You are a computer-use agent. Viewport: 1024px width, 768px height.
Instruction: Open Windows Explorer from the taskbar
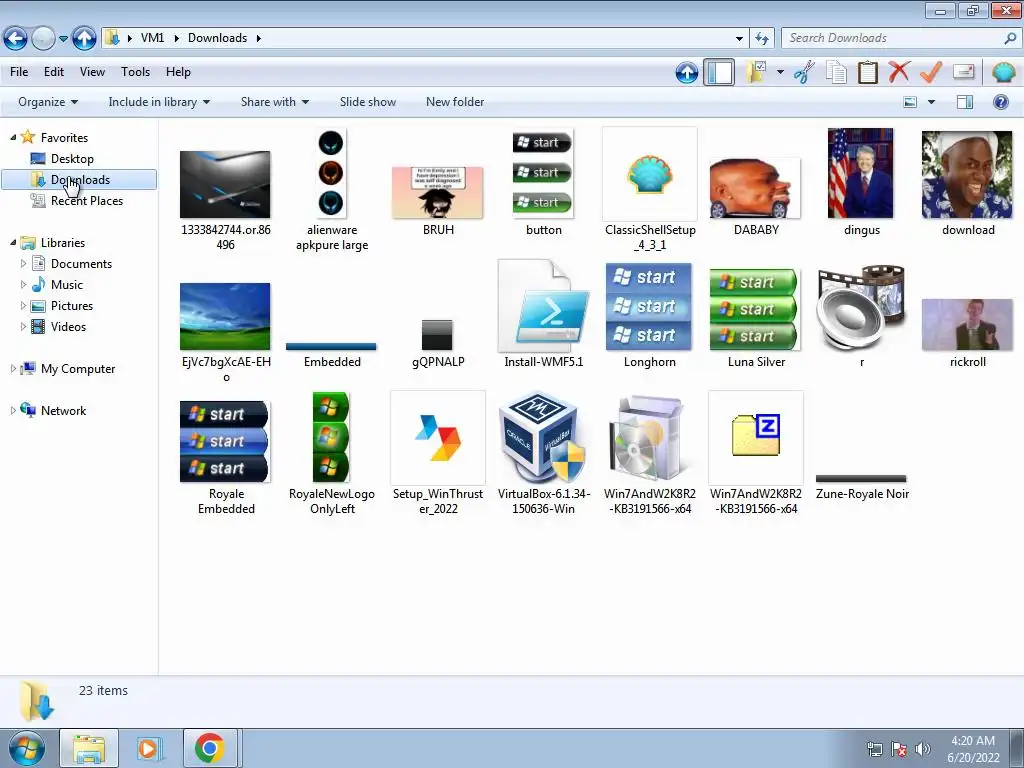tap(89, 748)
